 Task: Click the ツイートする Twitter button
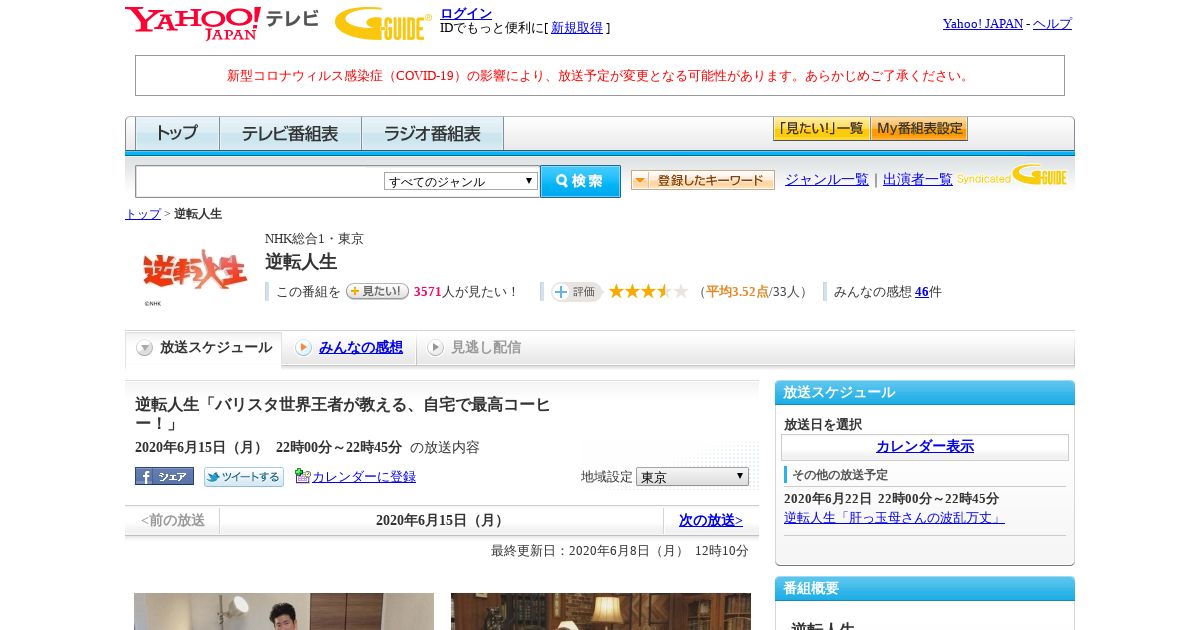[x=243, y=477]
